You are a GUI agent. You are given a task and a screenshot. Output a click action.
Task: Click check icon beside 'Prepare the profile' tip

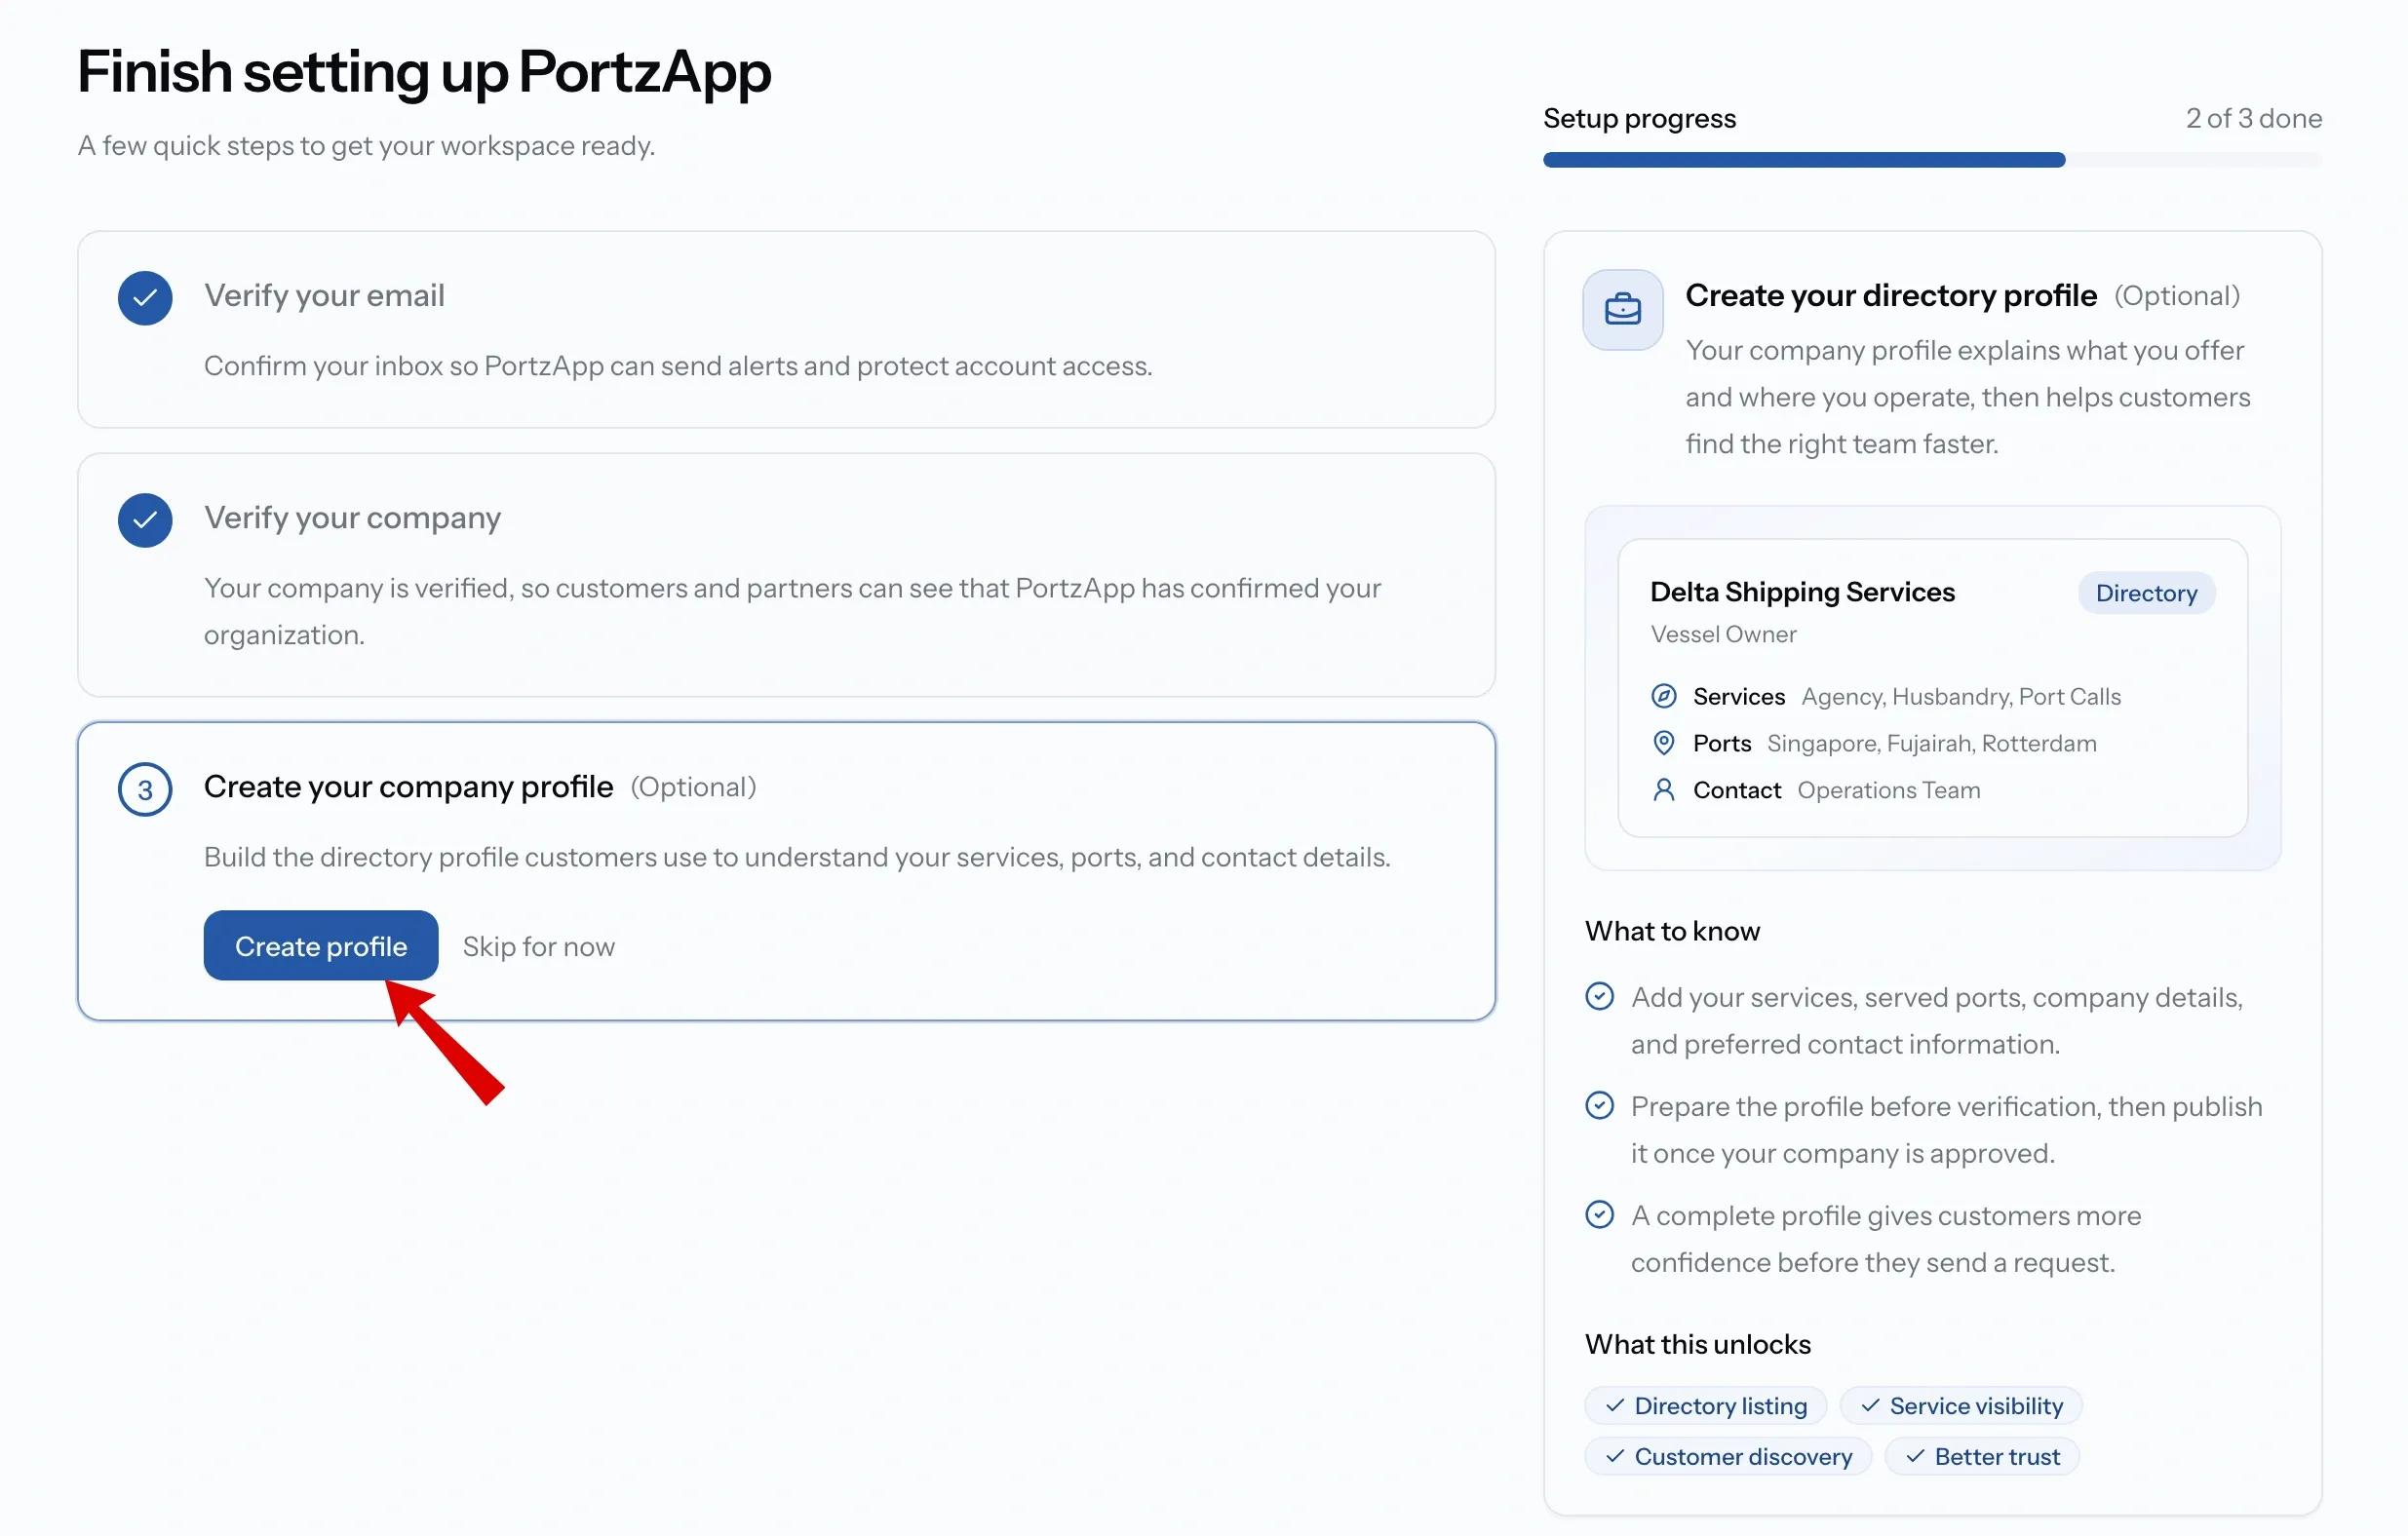click(1599, 1105)
